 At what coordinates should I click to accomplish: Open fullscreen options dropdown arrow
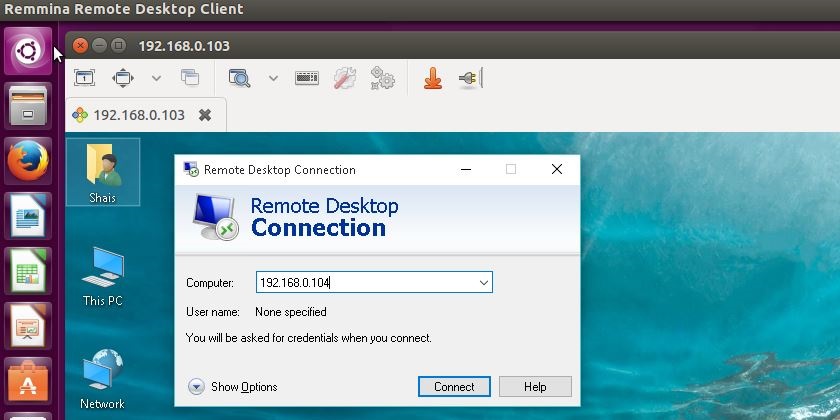(156, 78)
